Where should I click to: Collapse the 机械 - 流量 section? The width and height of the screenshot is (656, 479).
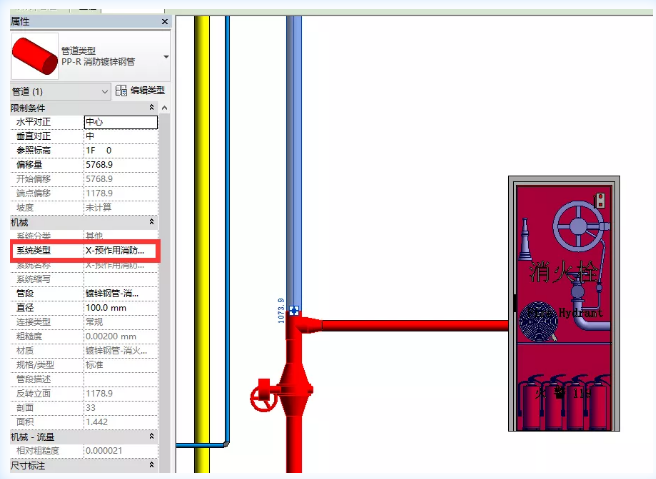[151, 437]
